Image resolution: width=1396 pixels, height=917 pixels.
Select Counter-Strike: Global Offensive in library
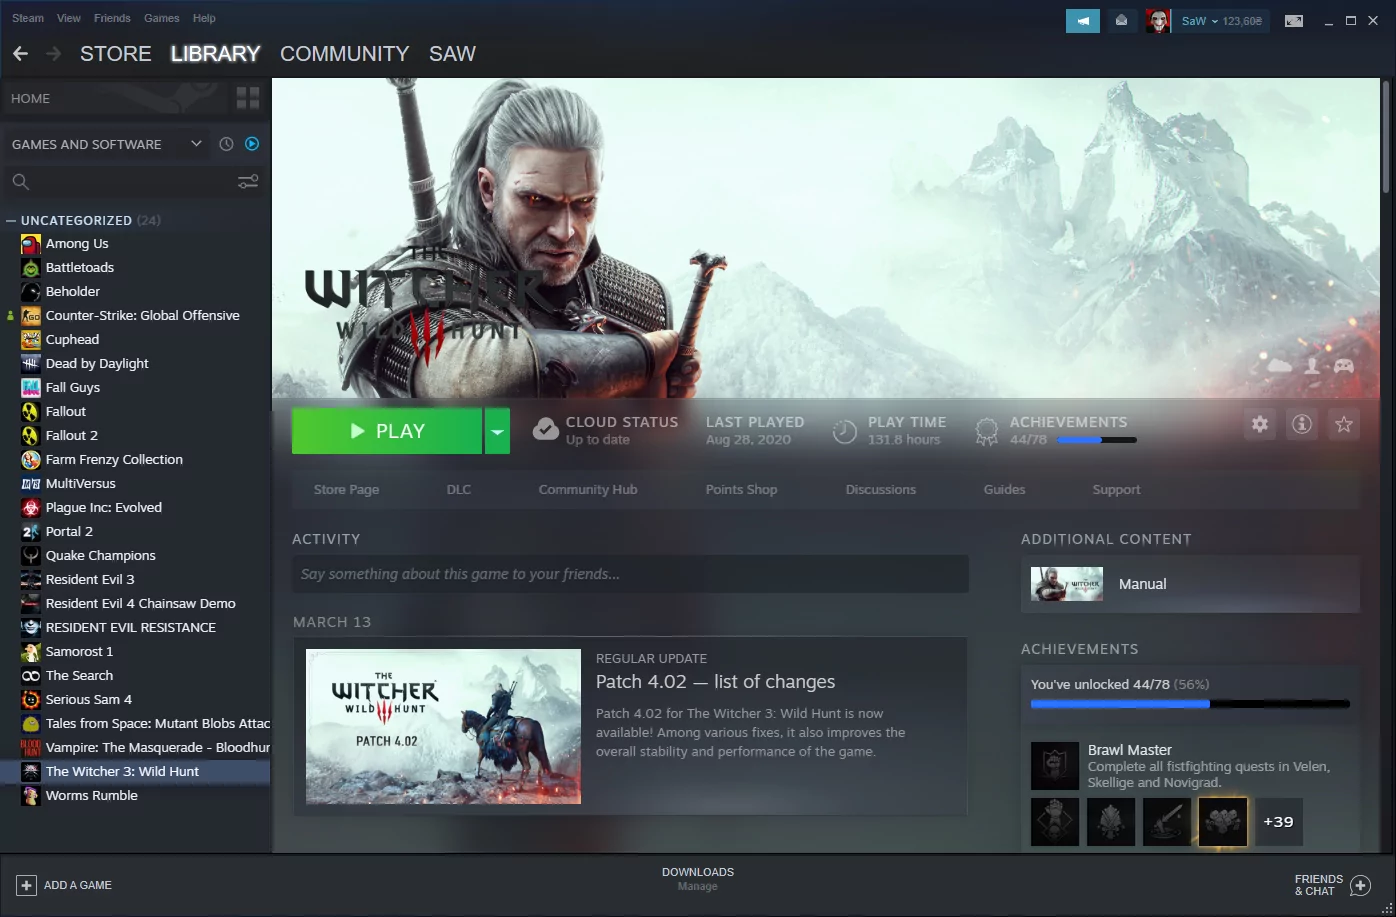135,316
